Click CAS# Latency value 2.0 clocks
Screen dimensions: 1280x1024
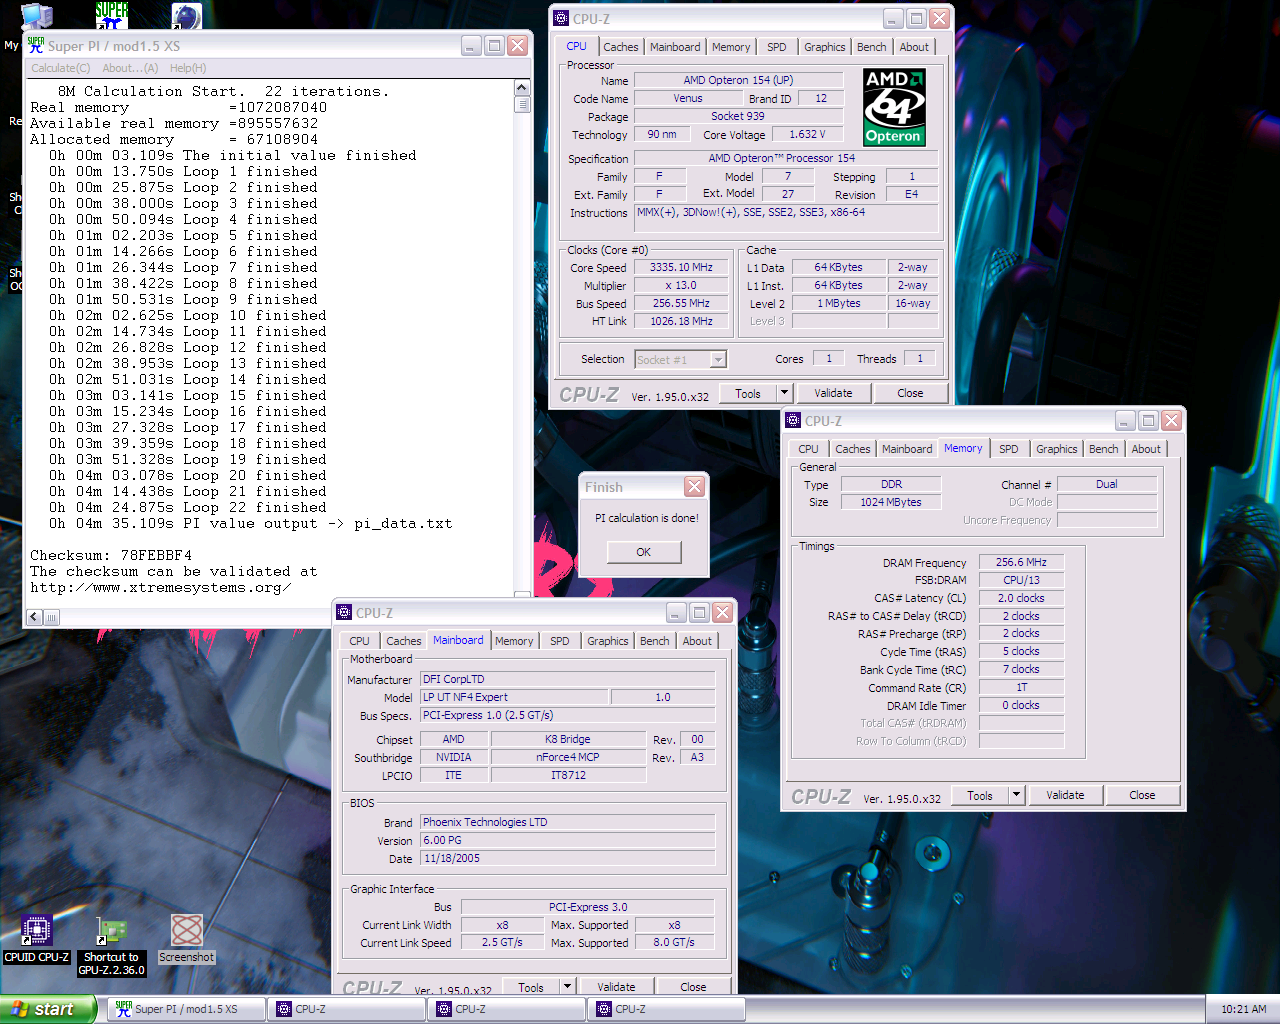pyautogui.click(x=1021, y=598)
